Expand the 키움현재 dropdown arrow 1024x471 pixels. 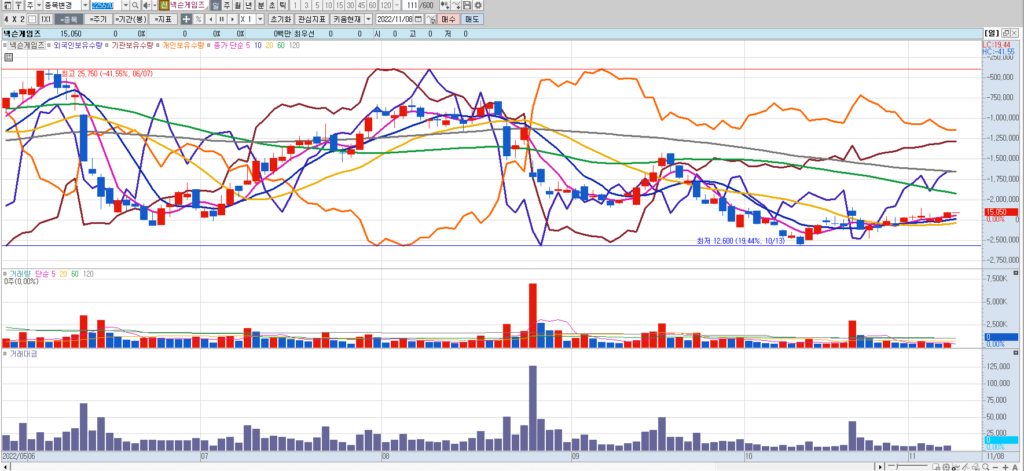368,19
